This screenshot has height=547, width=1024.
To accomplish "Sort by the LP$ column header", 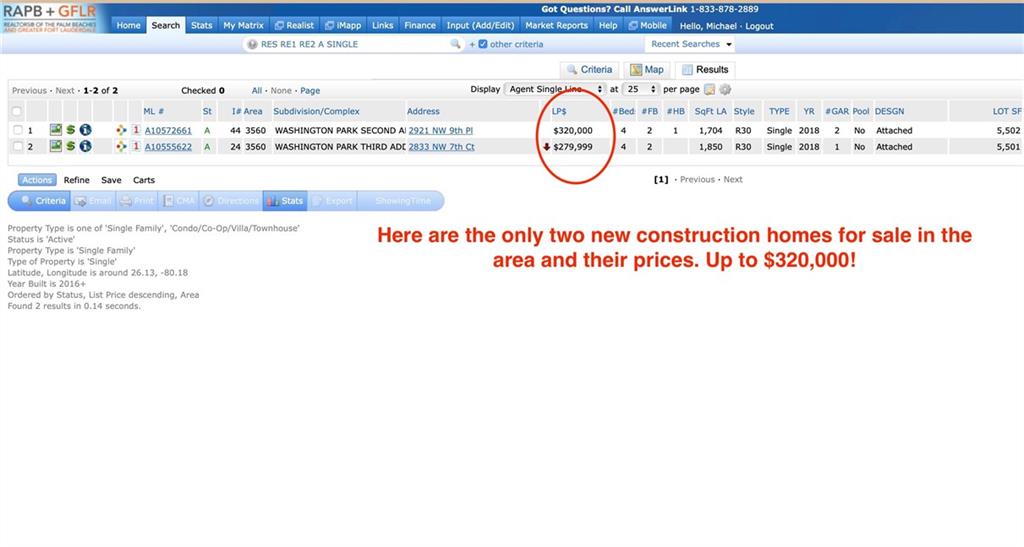I will (560, 111).
